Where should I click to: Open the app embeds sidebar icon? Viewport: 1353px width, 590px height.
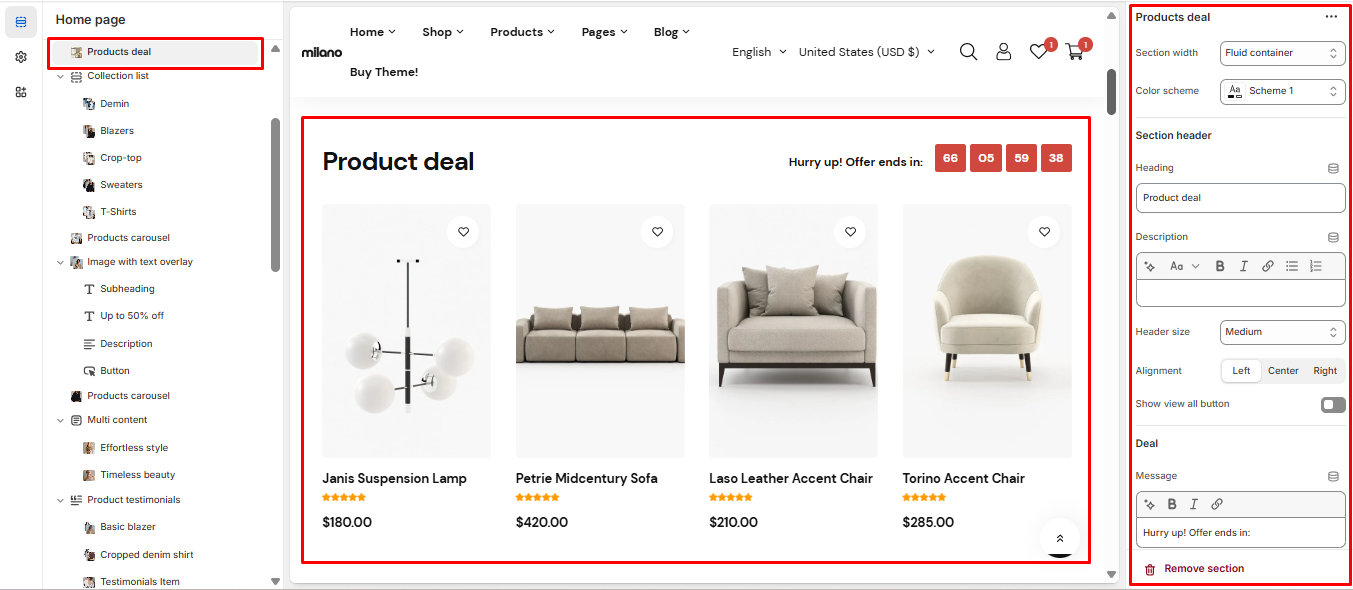(x=21, y=92)
